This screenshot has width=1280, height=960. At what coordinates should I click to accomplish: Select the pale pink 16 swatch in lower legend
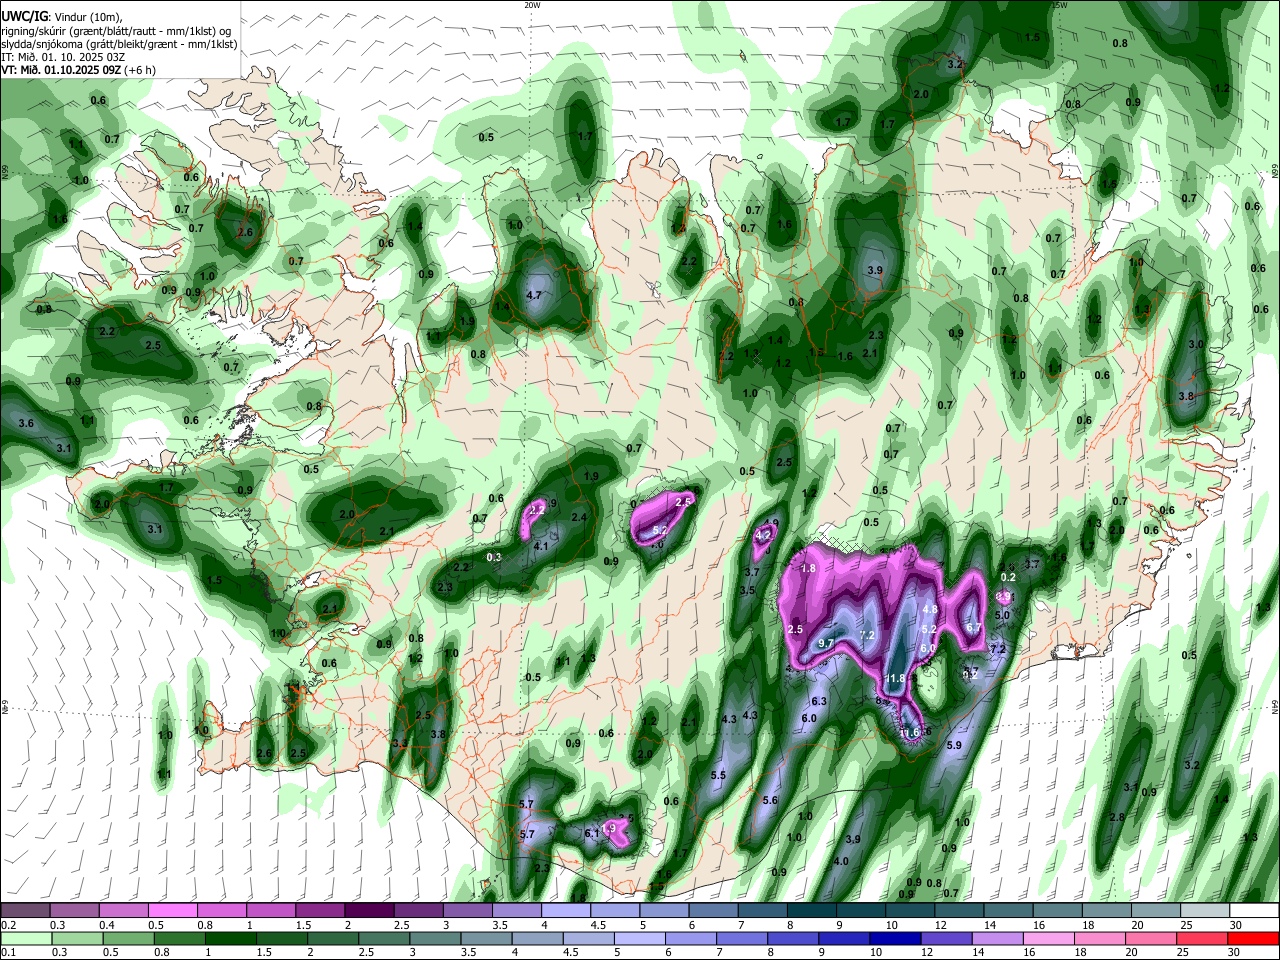[1048, 938]
